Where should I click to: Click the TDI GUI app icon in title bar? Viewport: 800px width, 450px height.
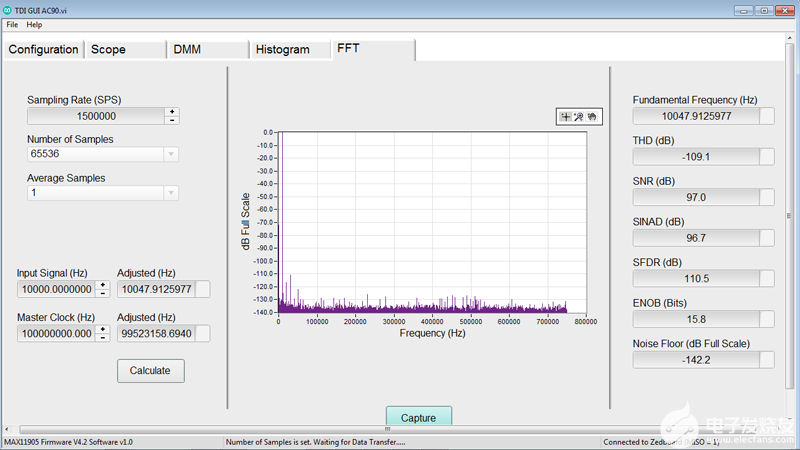[x=8, y=10]
